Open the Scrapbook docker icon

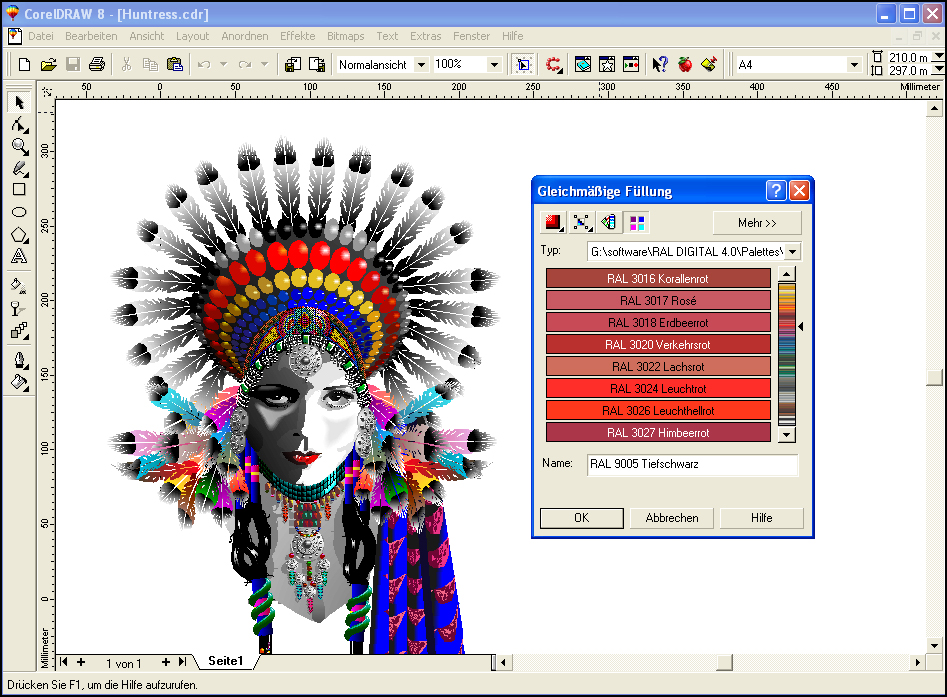pyautogui.click(x=583, y=64)
